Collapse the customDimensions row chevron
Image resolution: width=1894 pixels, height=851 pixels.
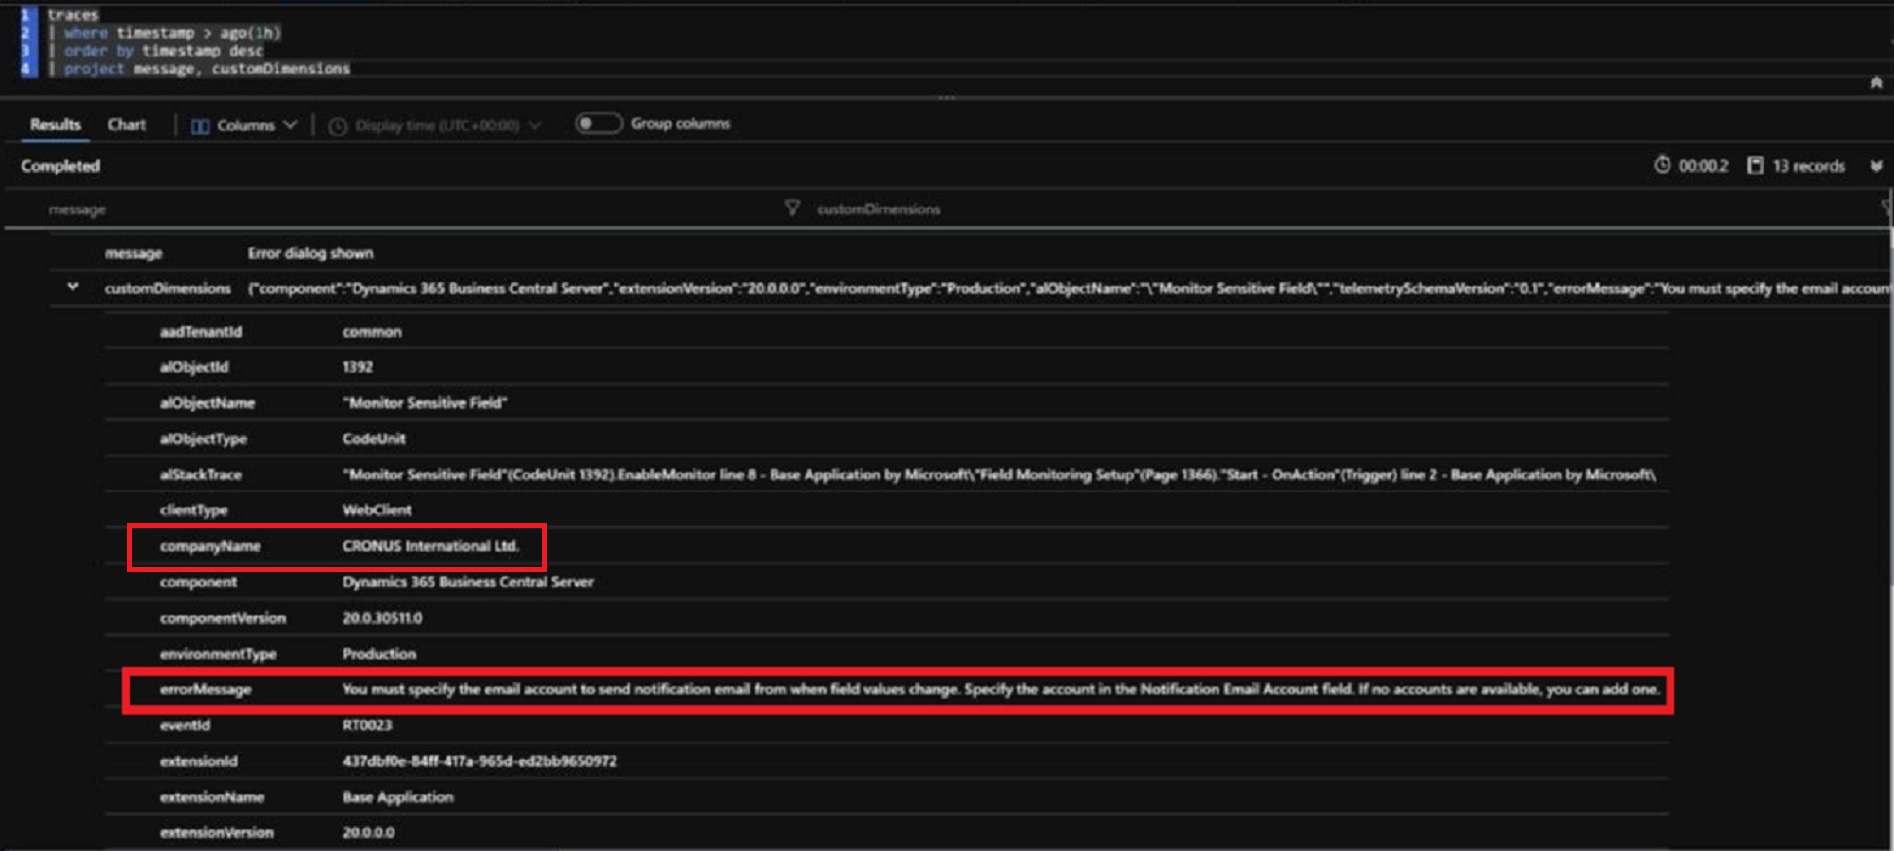73,288
